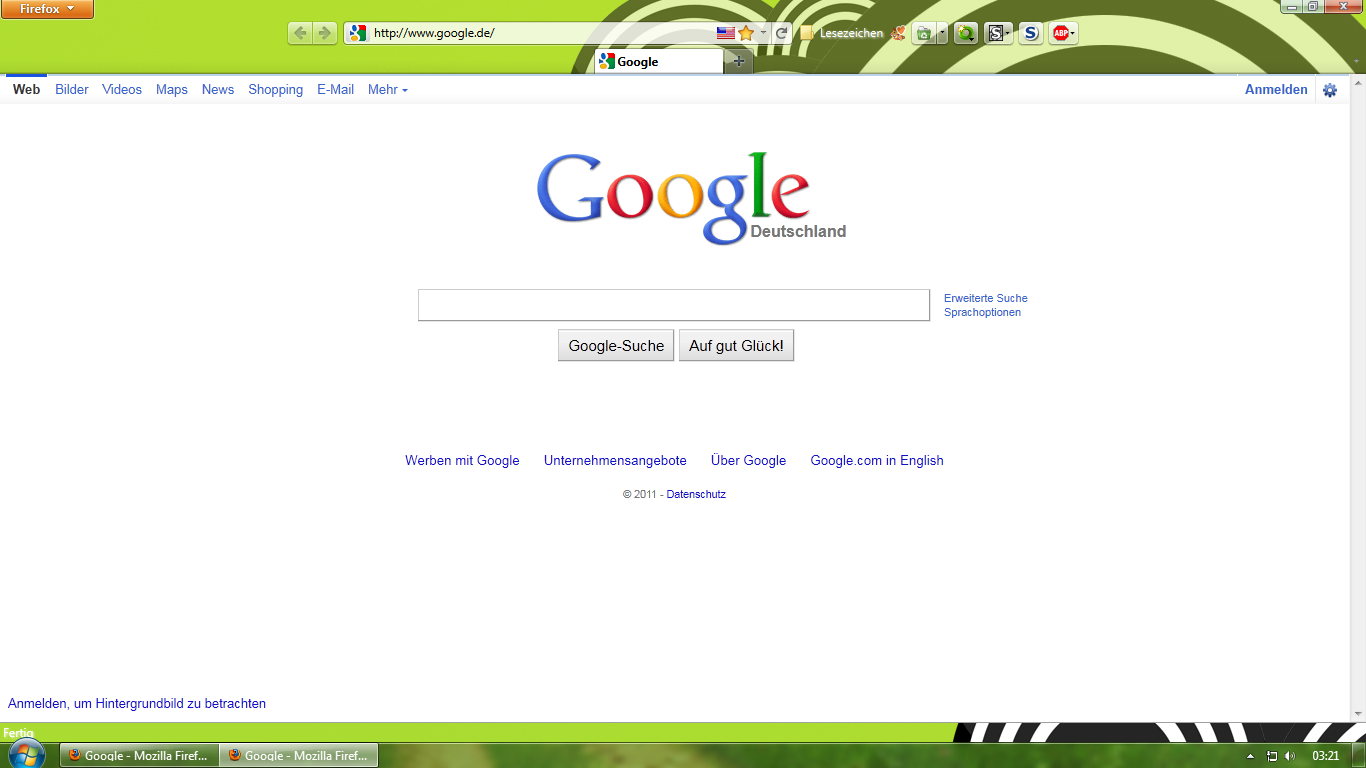Click the black-and-white S toolbar icon
The width and height of the screenshot is (1366, 768).
click(x=998, y=33)
